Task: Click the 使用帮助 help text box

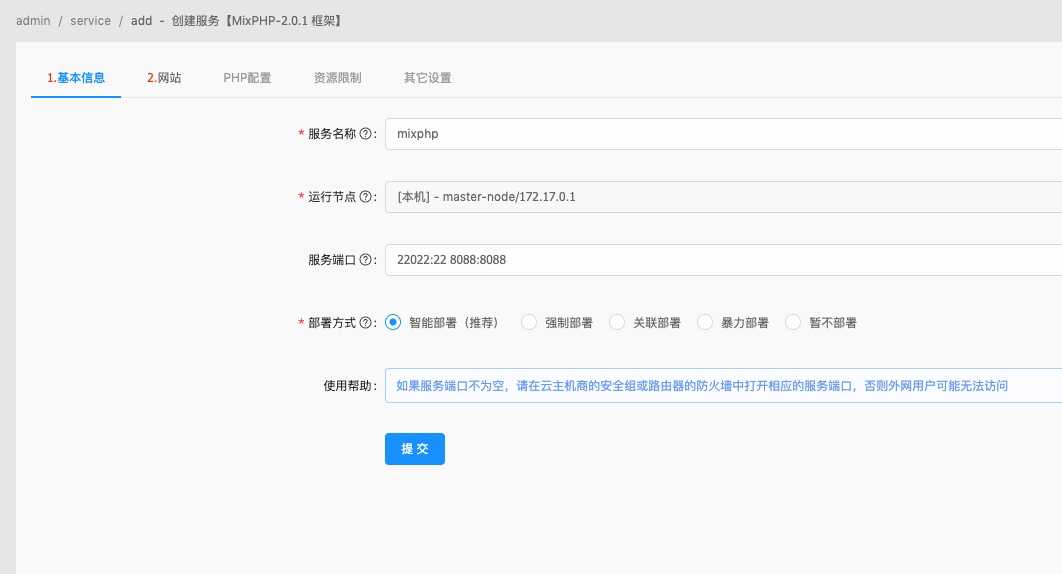Action: [x=723, y=386]
